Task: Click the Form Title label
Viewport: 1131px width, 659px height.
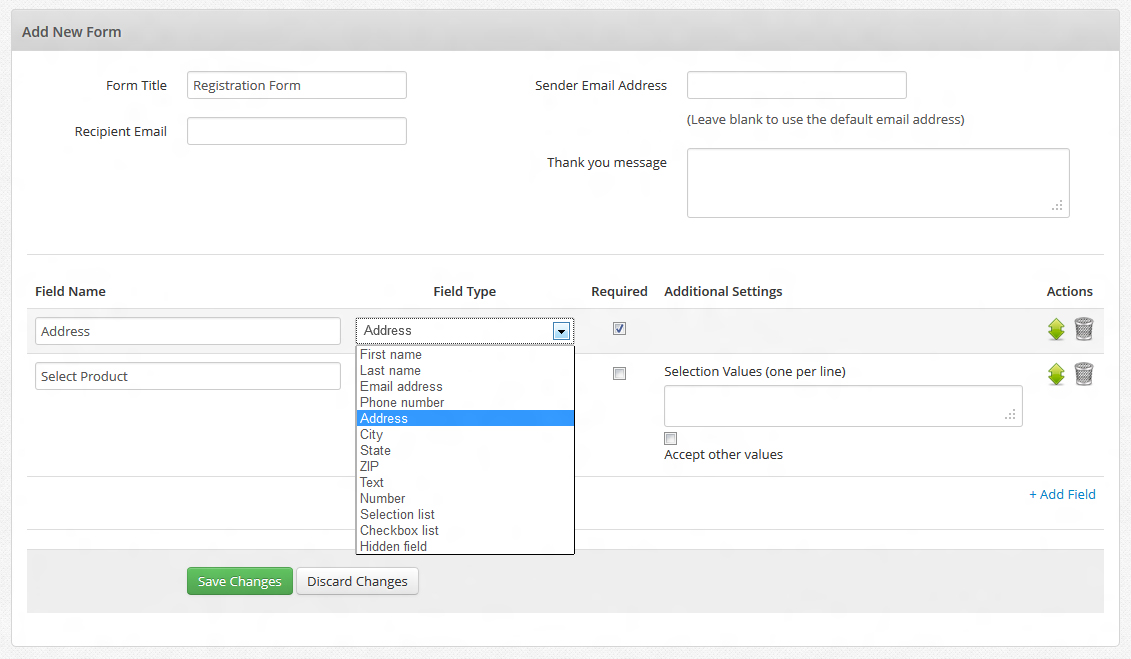Action: (x=136, y=85)
